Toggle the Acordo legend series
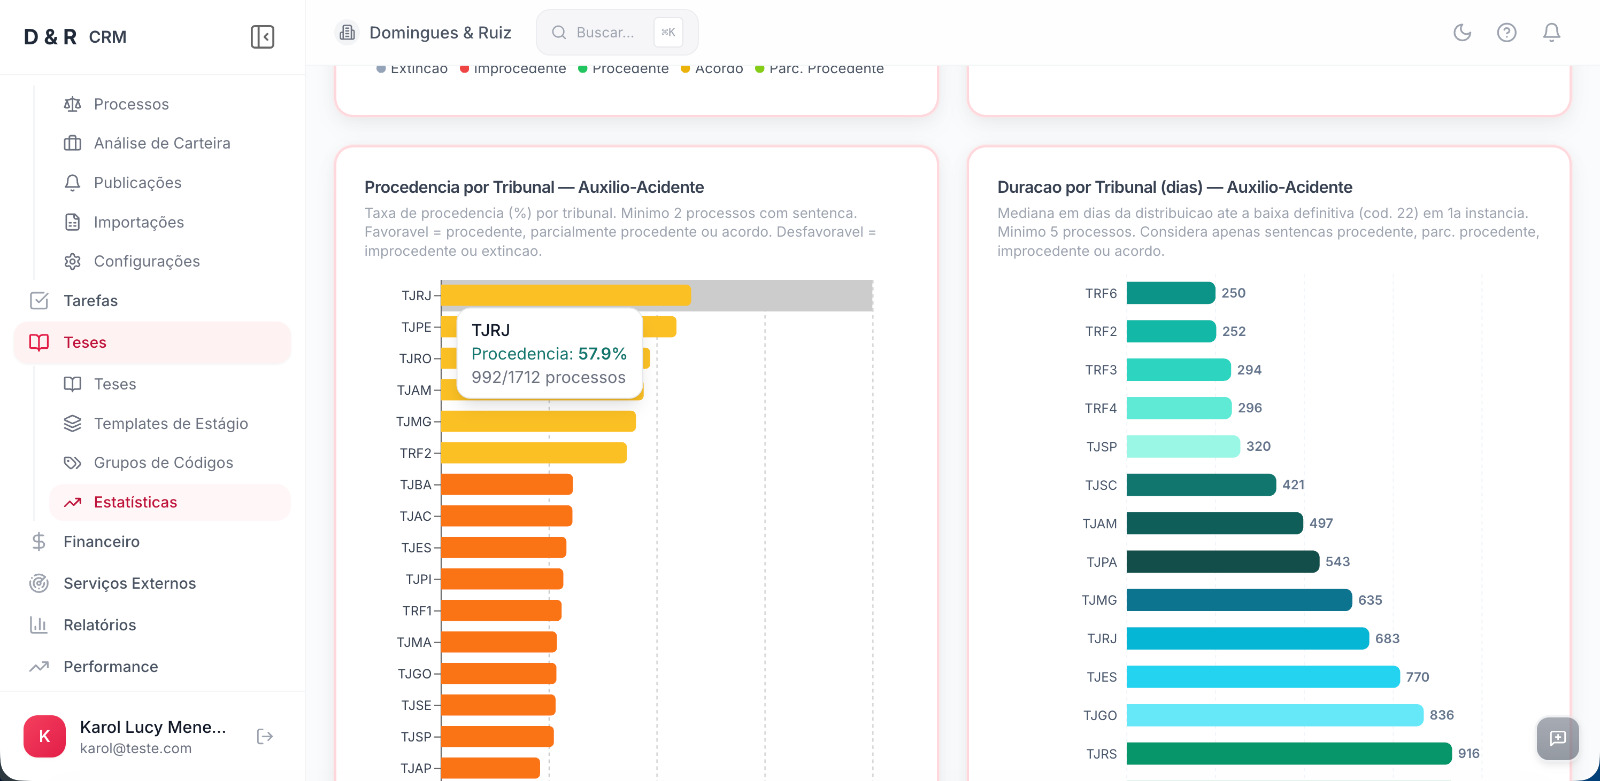1600x781 pixels. point(712,69)
